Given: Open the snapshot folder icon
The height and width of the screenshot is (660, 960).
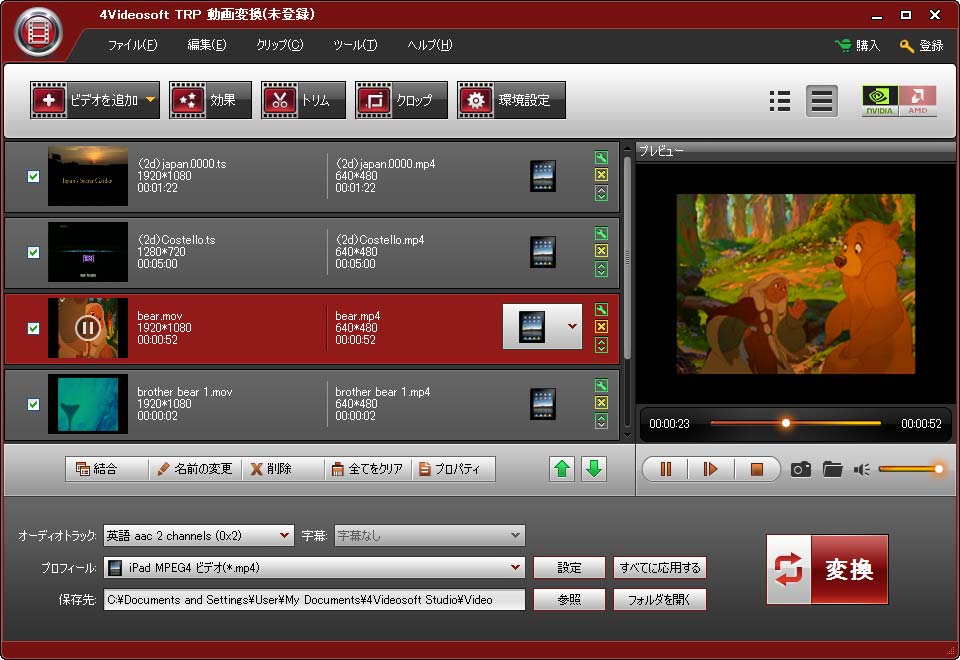Looking at the screenshot, I should coord(832,469).
